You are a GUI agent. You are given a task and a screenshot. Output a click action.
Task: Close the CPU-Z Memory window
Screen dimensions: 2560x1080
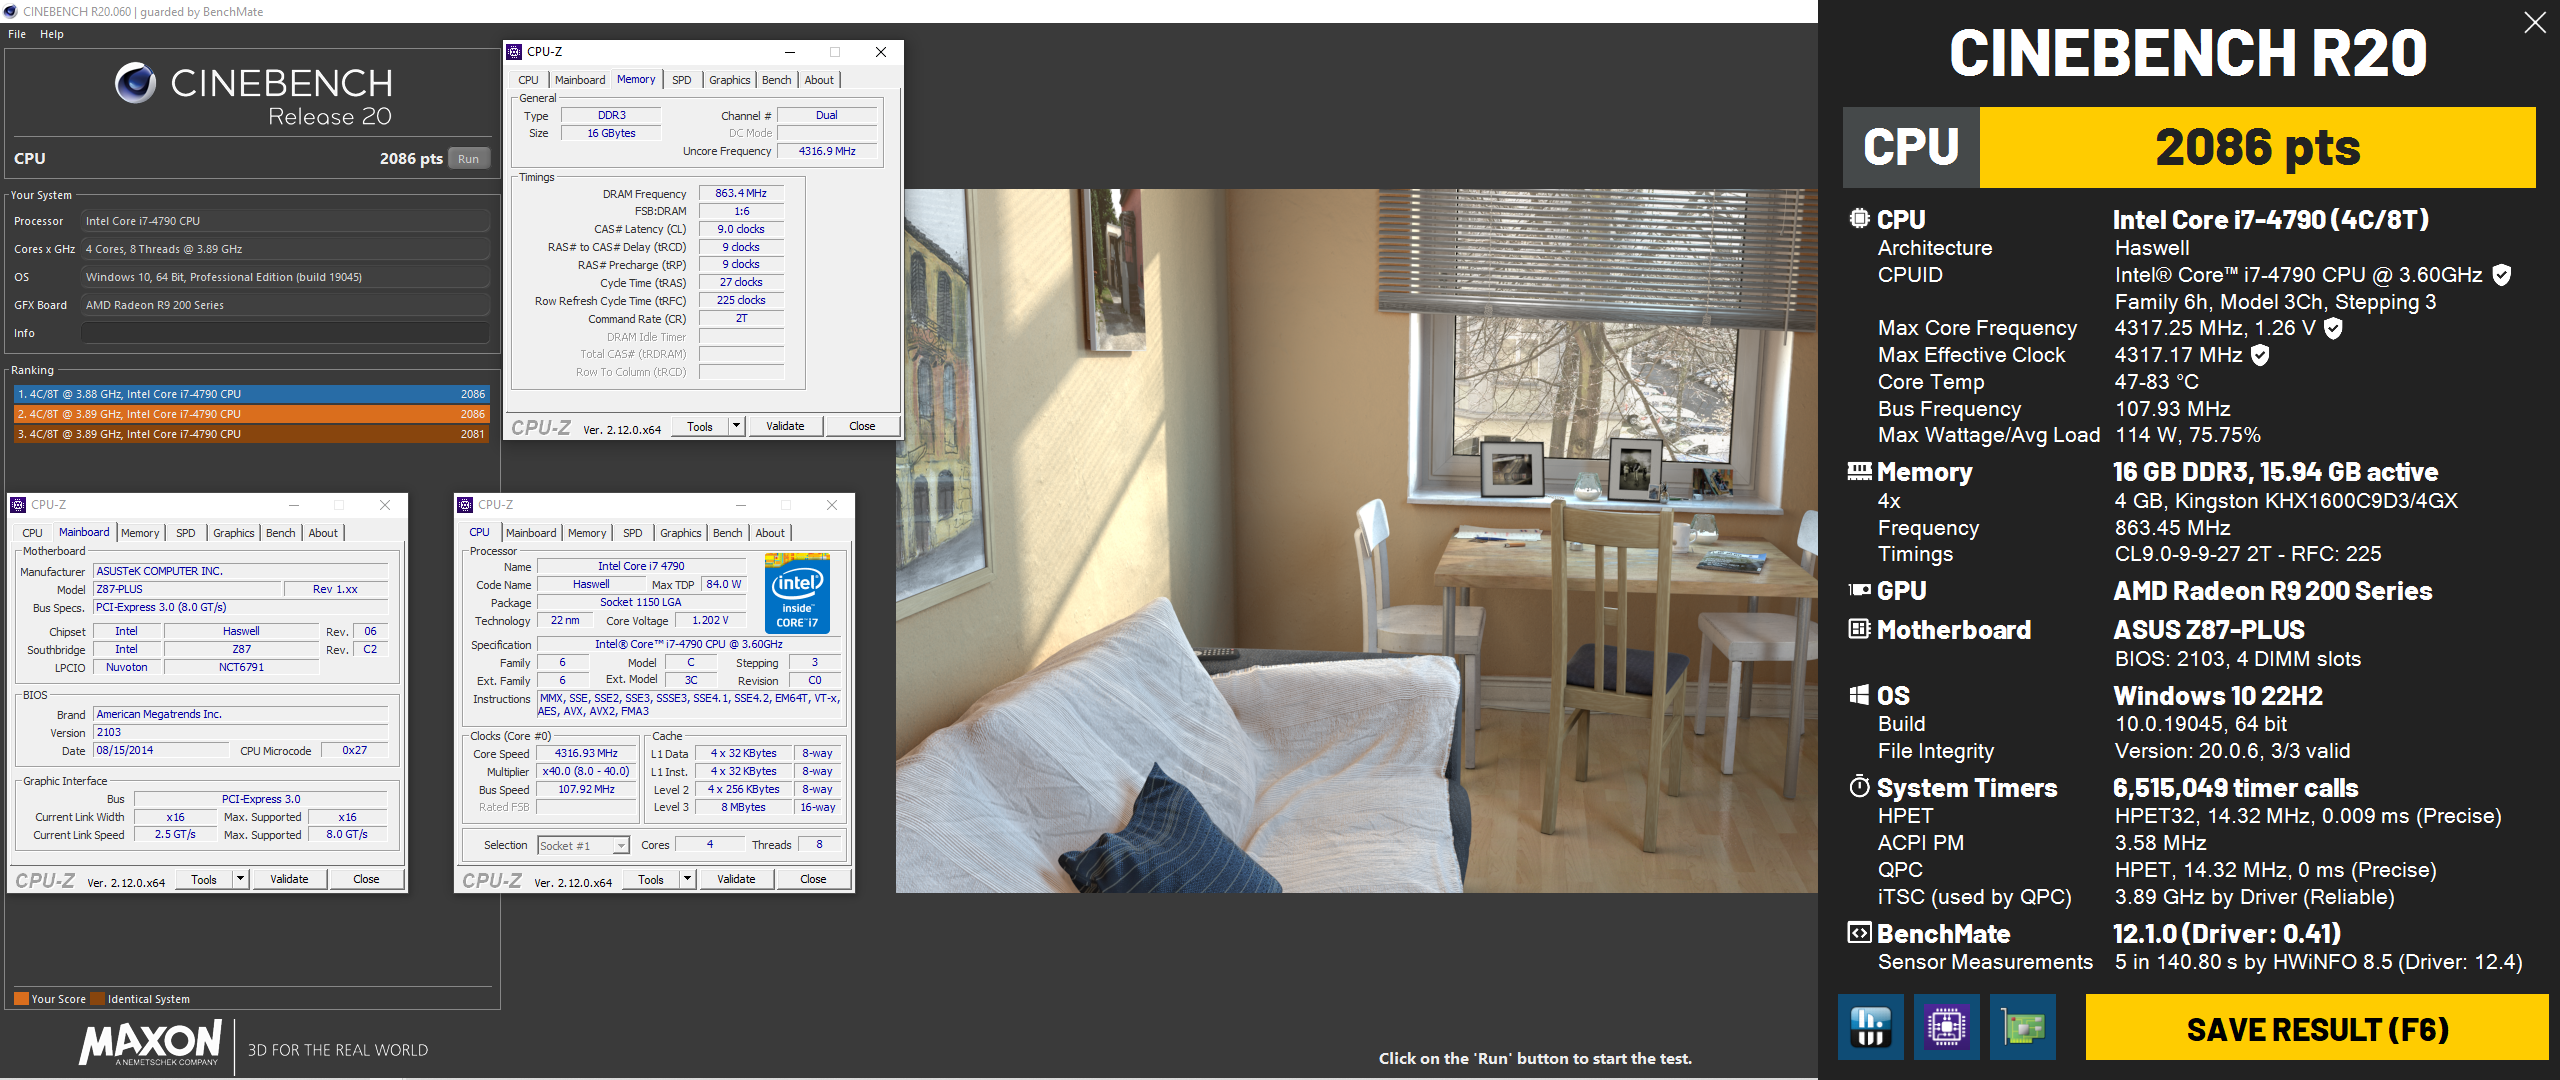tap(881, 52)
